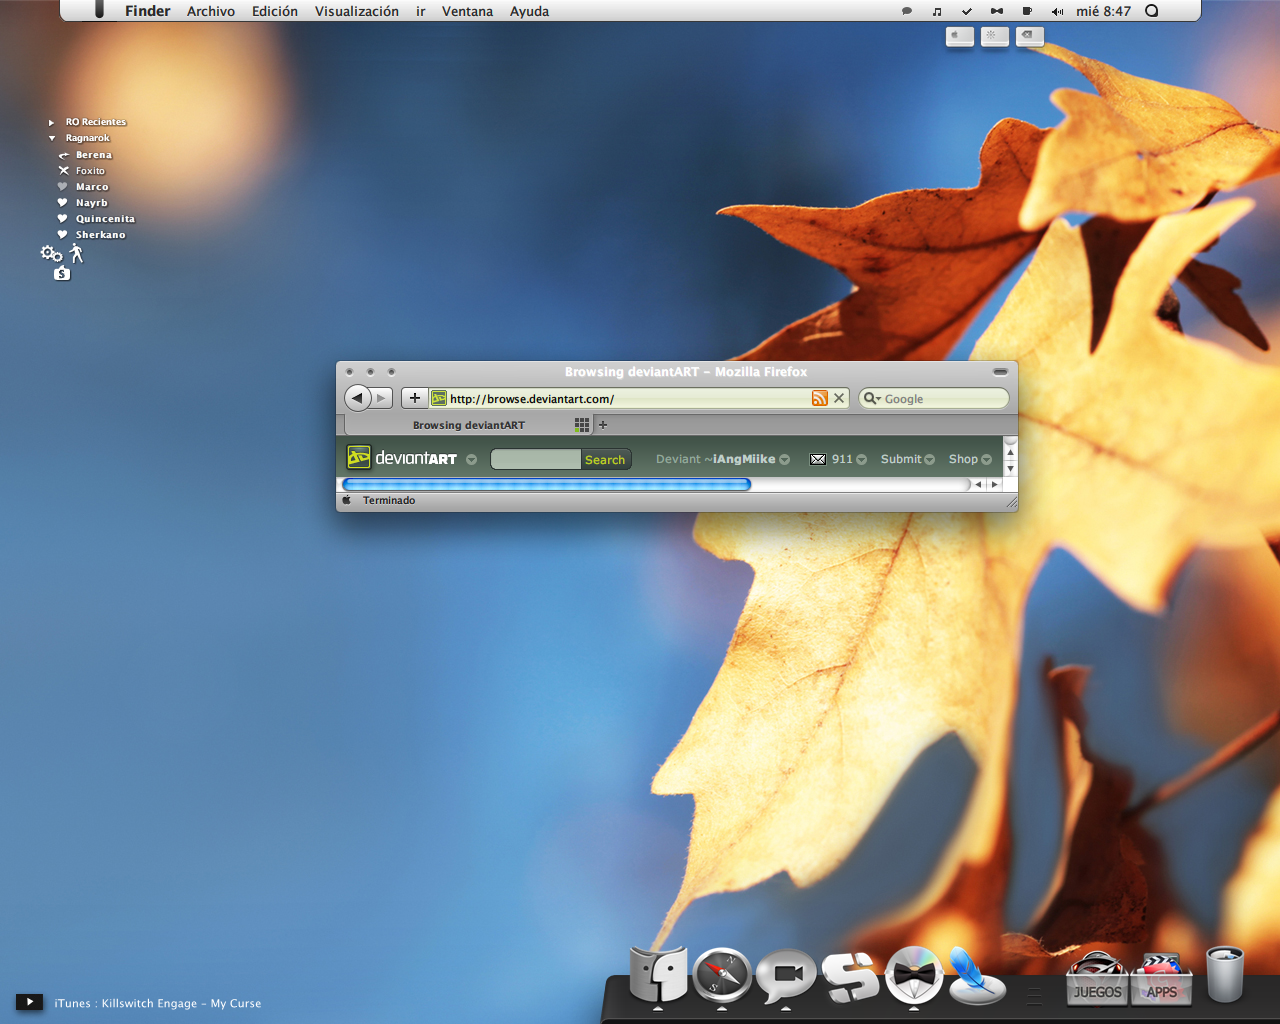Expand the RO Recientes list
Image resolution: width=1280 pixels, height=1024 pixels.
click(x=51, y=122)
